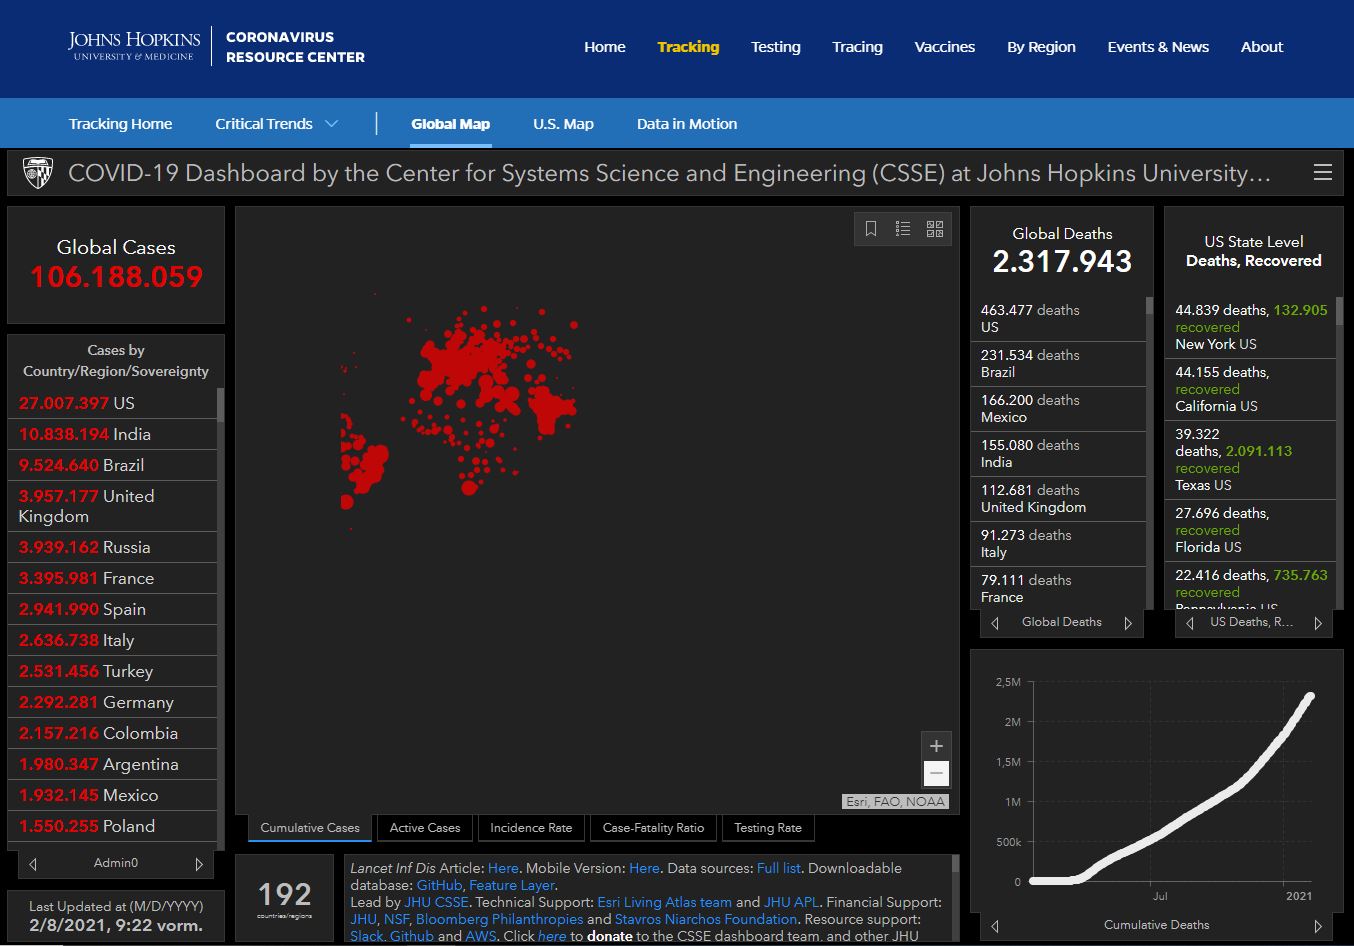Open the About navigation item

click(x=1262, y=47)
